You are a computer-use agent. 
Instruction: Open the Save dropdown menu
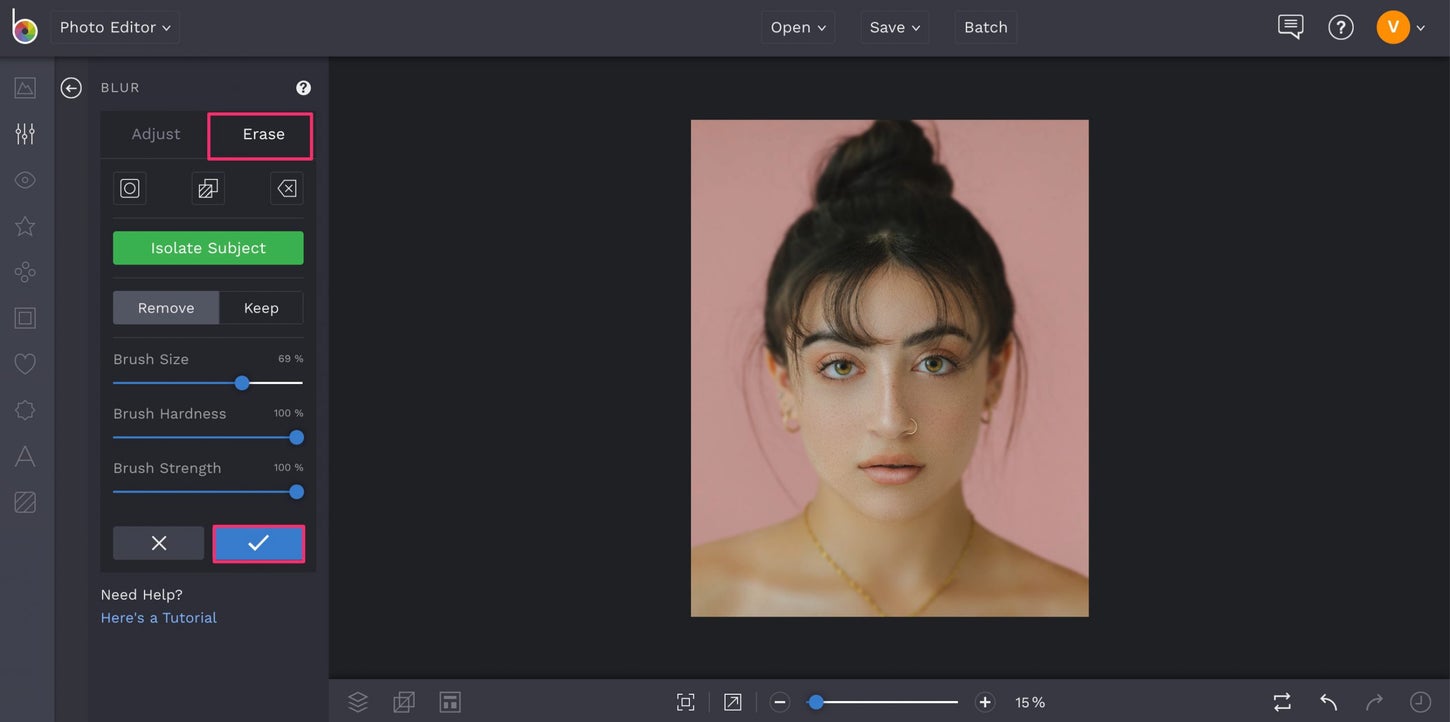tap(893, 27)
